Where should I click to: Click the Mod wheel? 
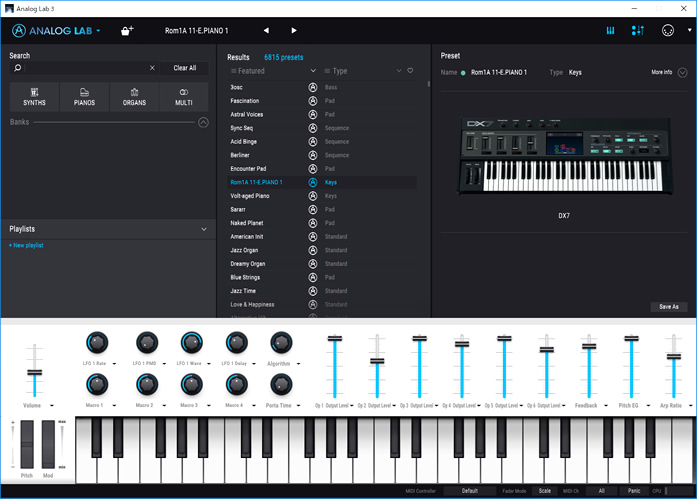tap(48, 444)
